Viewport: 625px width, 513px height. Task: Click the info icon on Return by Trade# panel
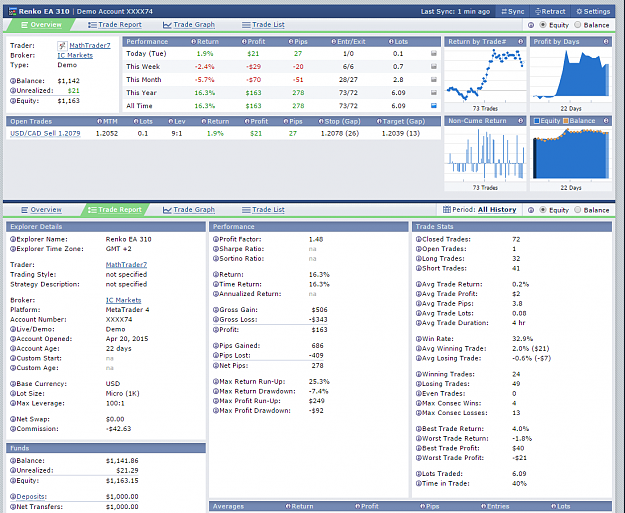[x=521, y=41]
